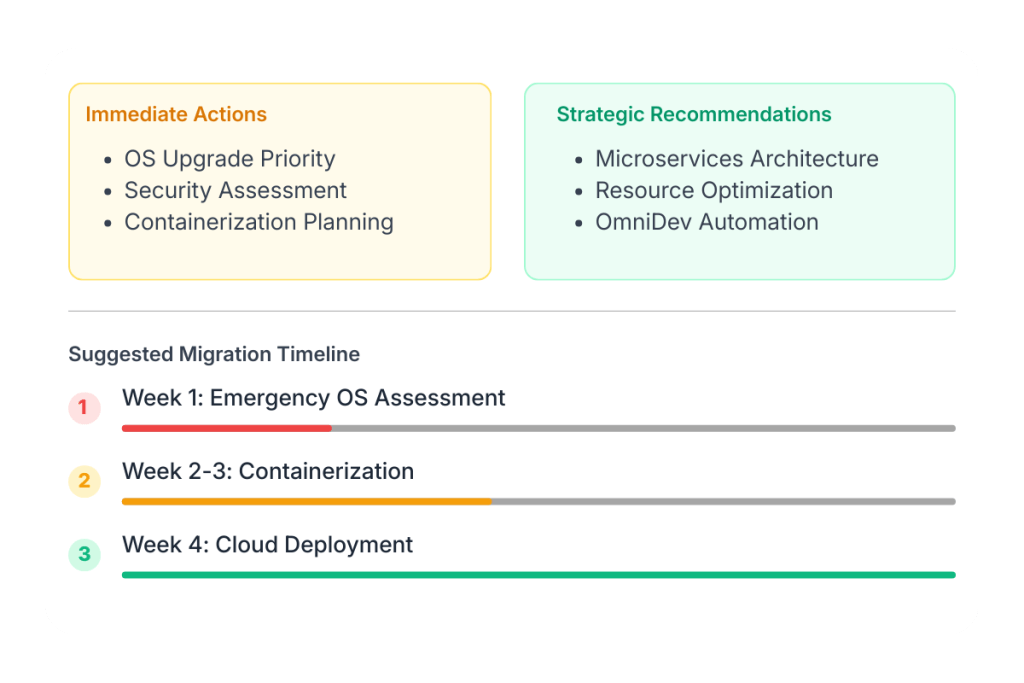Select OmniDev Automation list item
This screenshot has height=683, width=1024.
pos(706,222)
